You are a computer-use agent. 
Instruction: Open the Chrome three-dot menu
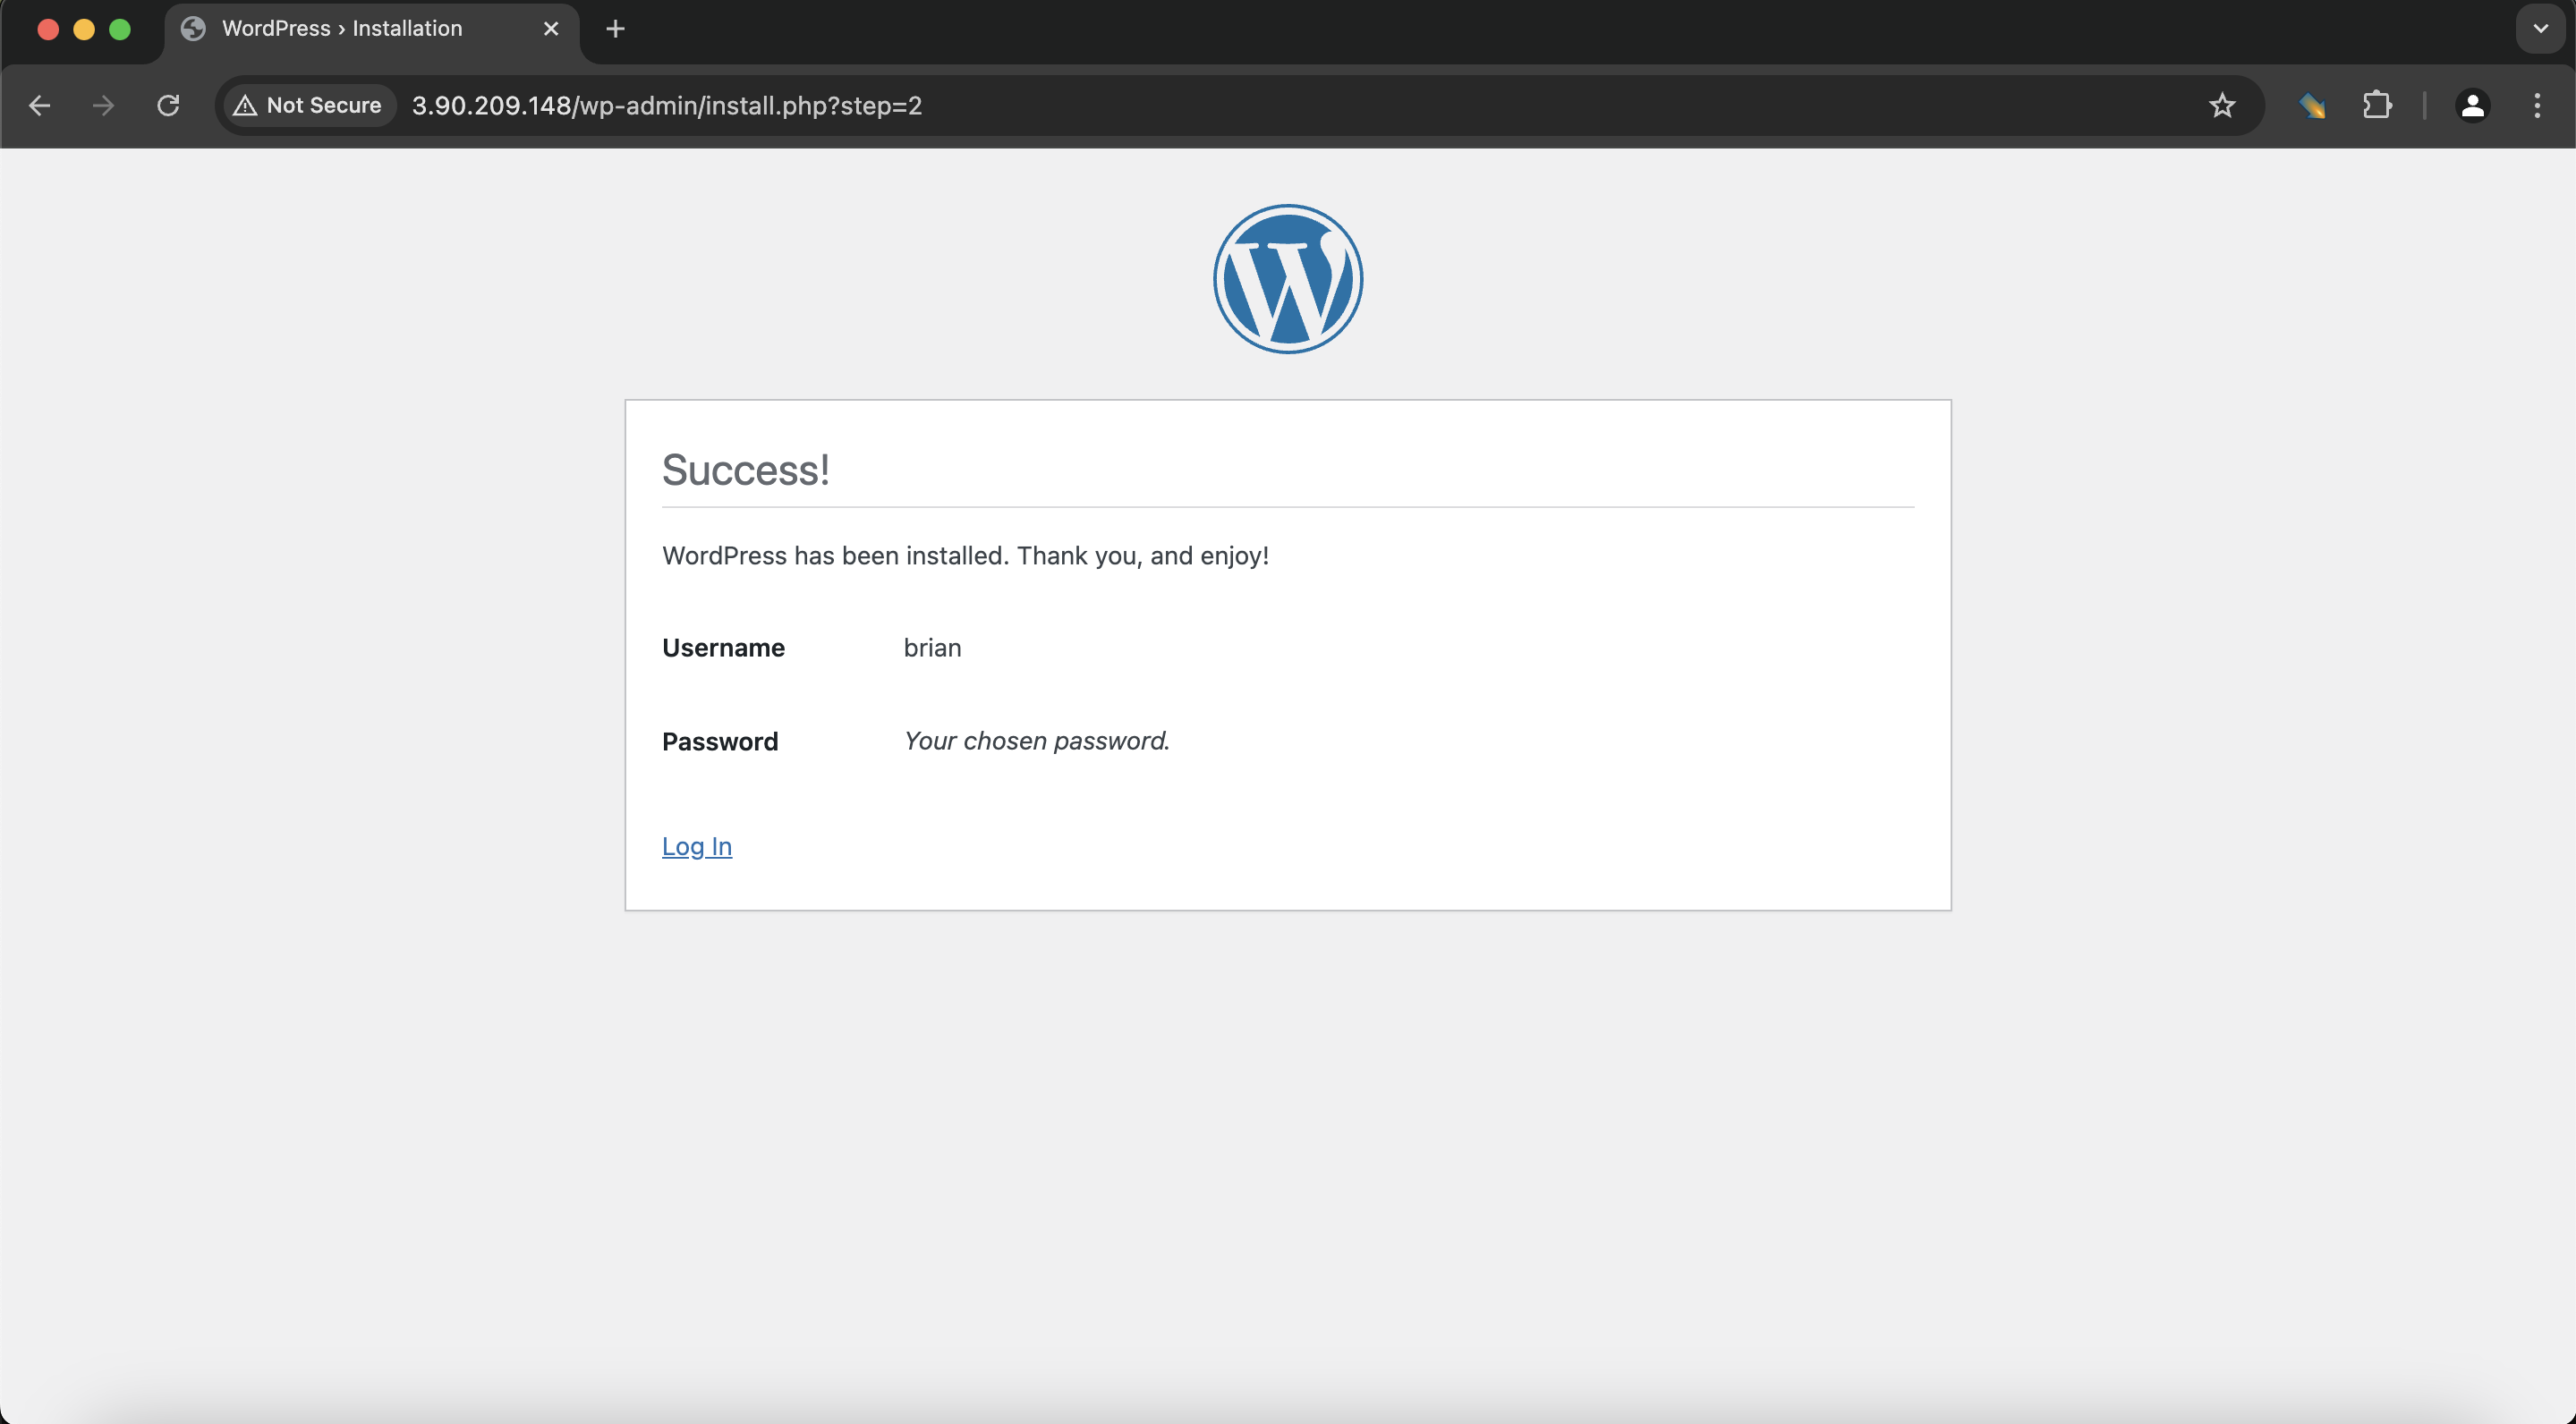coord(2537,106)
